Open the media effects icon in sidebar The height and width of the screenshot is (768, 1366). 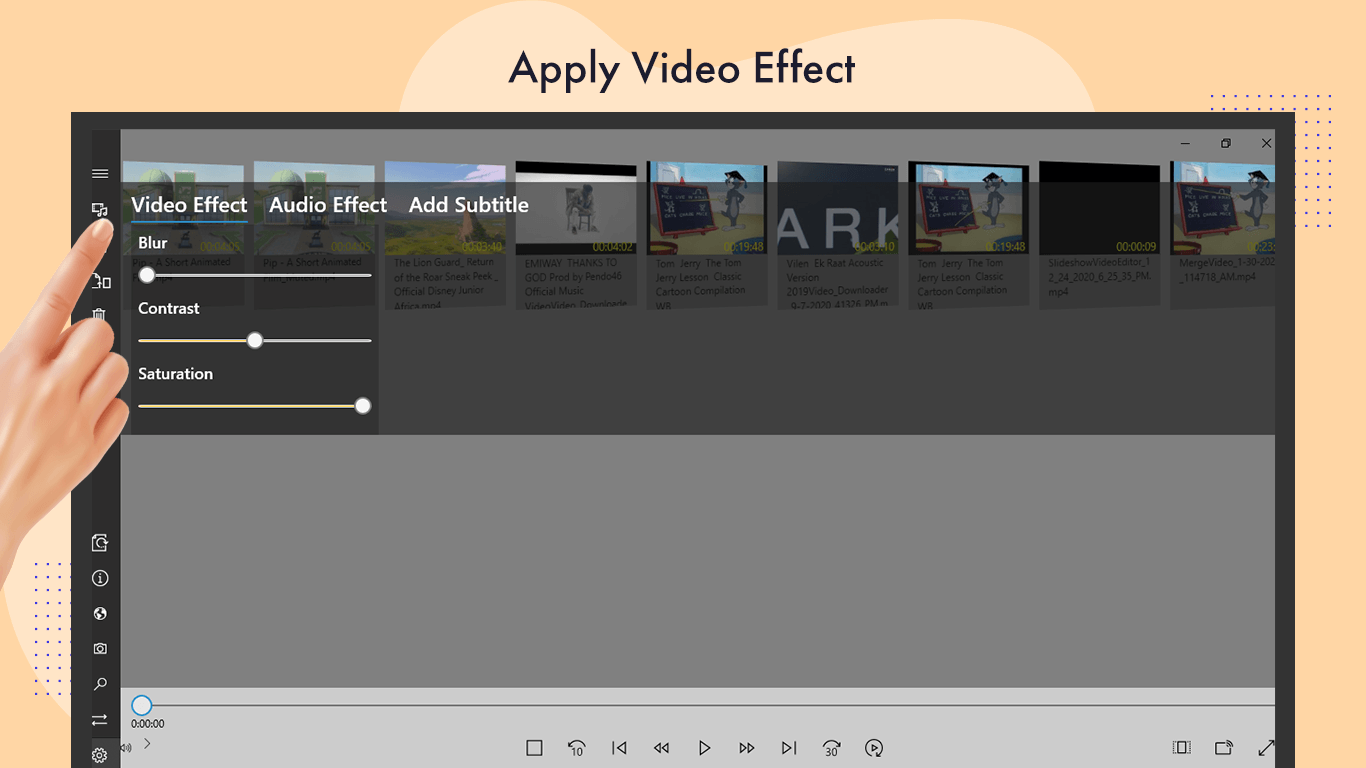tap(100, 210)
